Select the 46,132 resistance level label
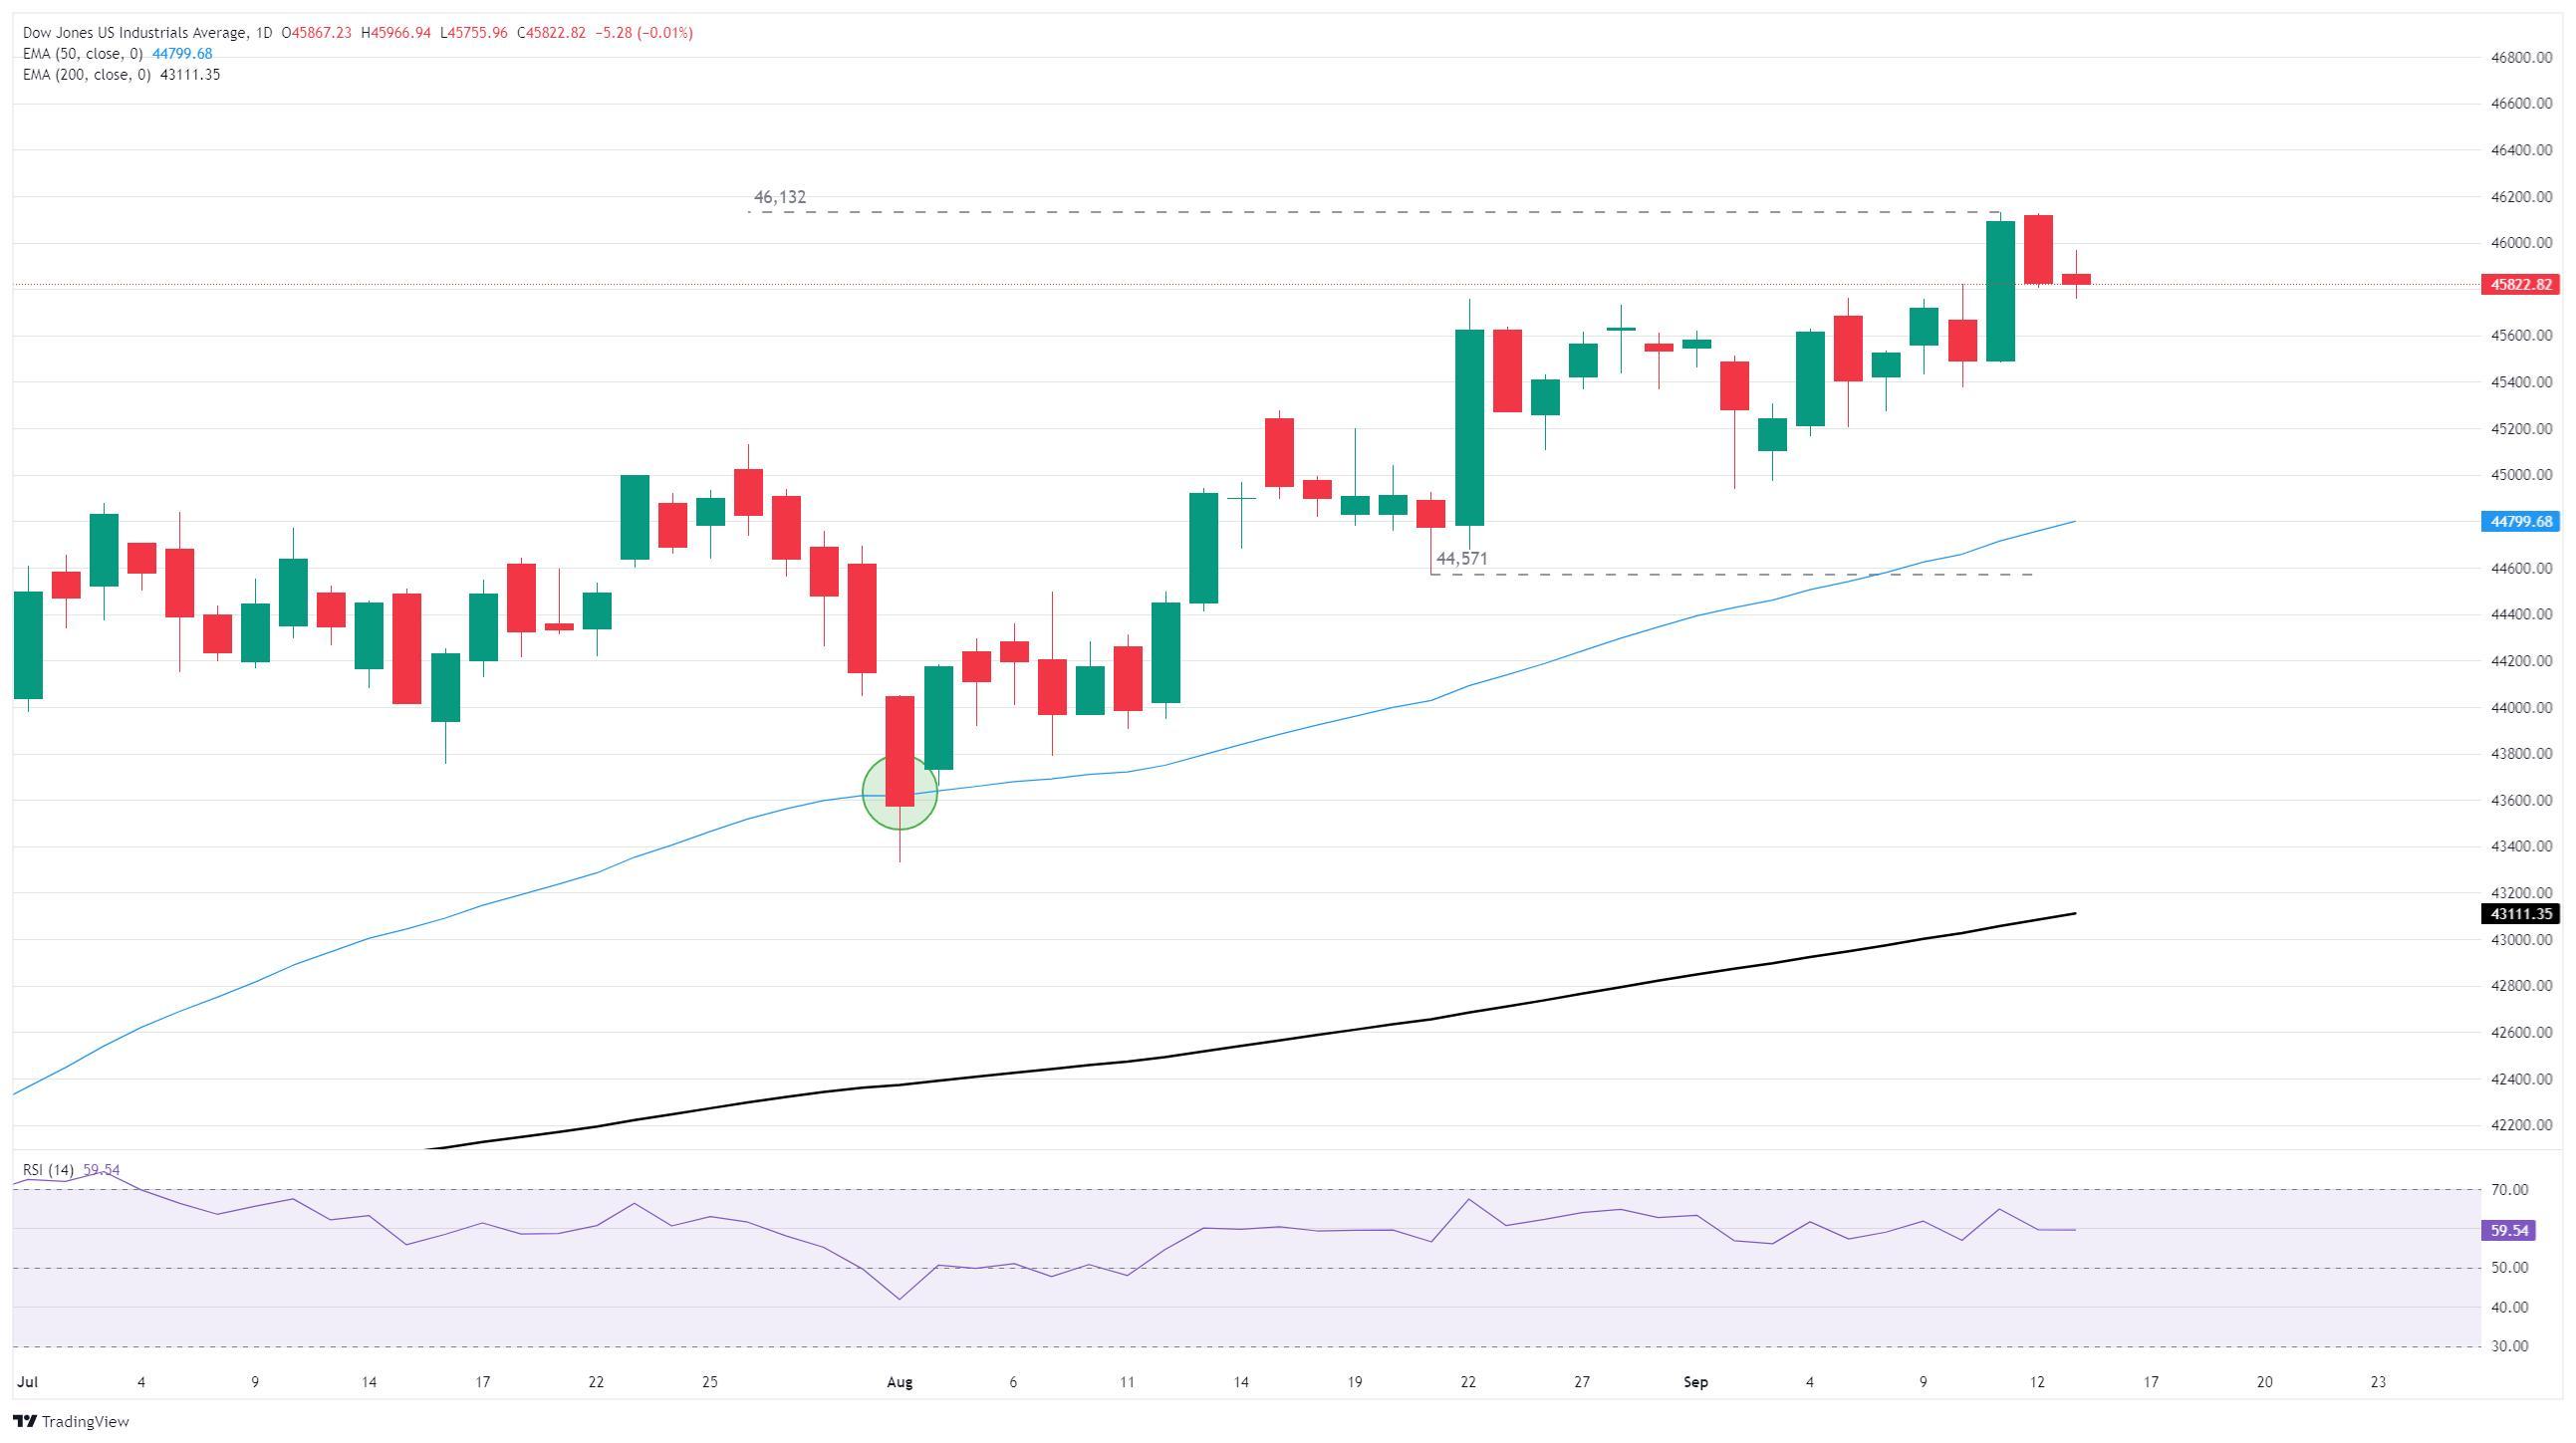2576x1443 pixels. 779,197
